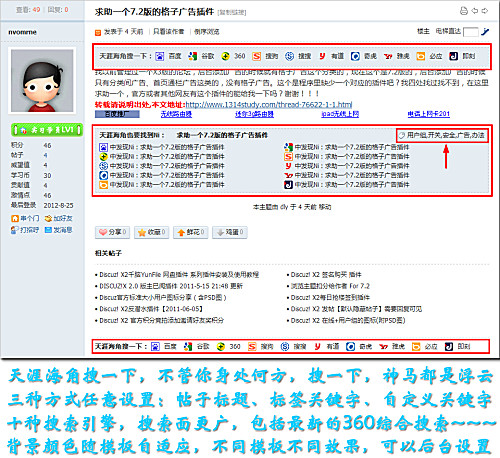Click the 鸡蛋 egg vote button
The width and height of the screenshot is (500, 458).
click(230, 232)
